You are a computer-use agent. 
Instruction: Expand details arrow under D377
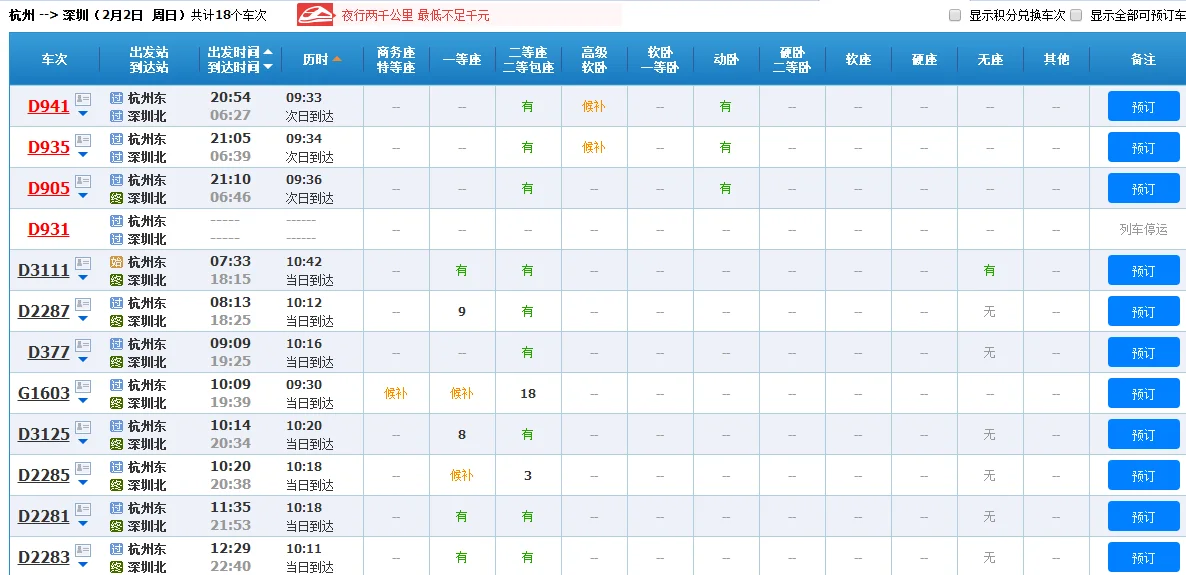coord(82,359)
